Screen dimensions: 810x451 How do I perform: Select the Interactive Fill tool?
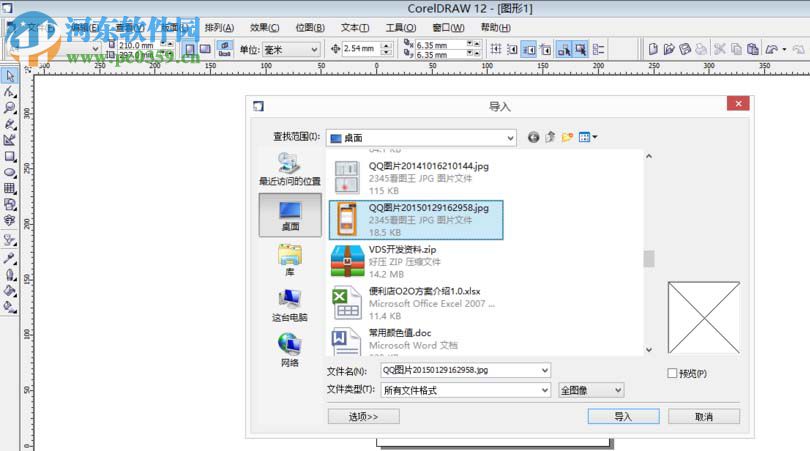(9, 307)
